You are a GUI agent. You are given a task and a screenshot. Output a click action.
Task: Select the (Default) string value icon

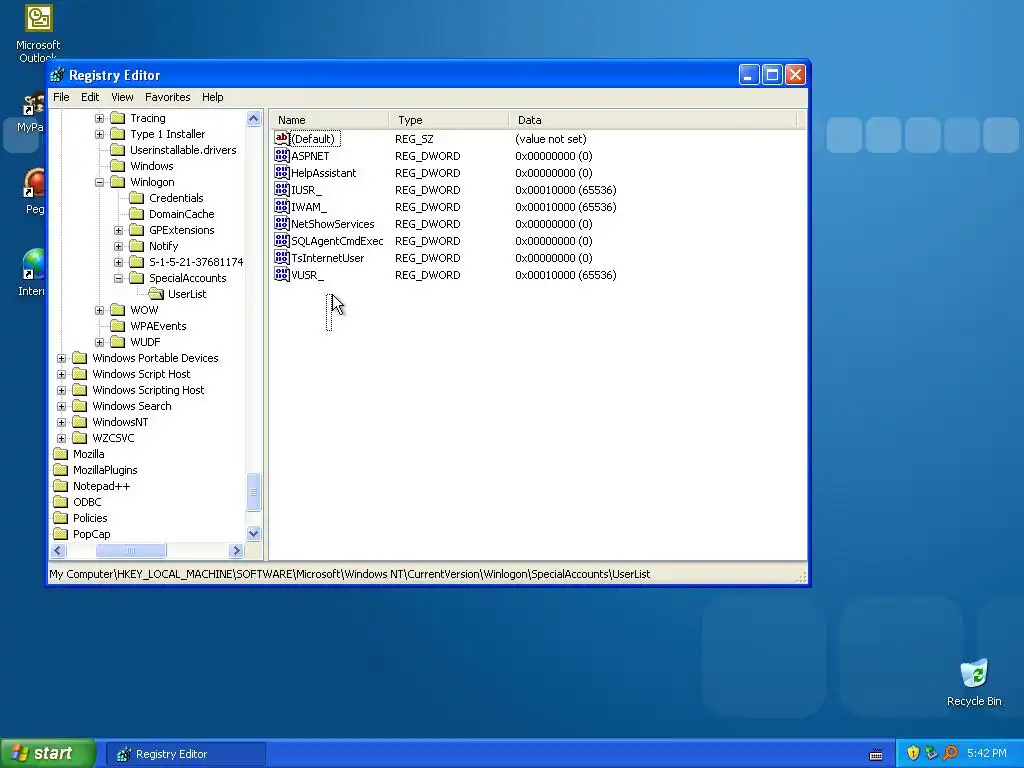[x=281, y=138]
